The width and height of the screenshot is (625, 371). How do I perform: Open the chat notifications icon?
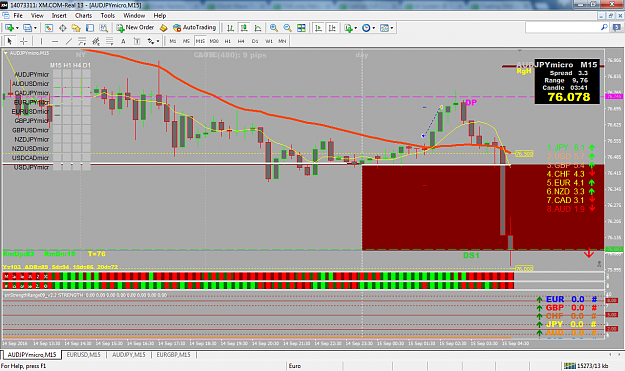(617, 27)
